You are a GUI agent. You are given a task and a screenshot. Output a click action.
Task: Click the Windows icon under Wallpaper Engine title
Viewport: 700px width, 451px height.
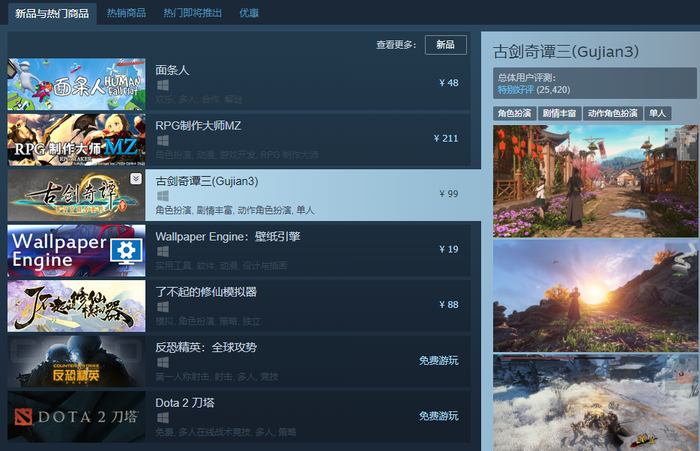click(163, 251)
